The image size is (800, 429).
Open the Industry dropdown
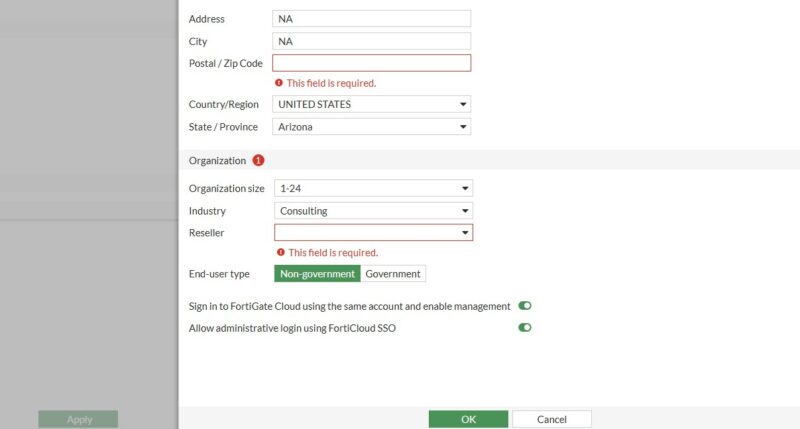[373, 211]
